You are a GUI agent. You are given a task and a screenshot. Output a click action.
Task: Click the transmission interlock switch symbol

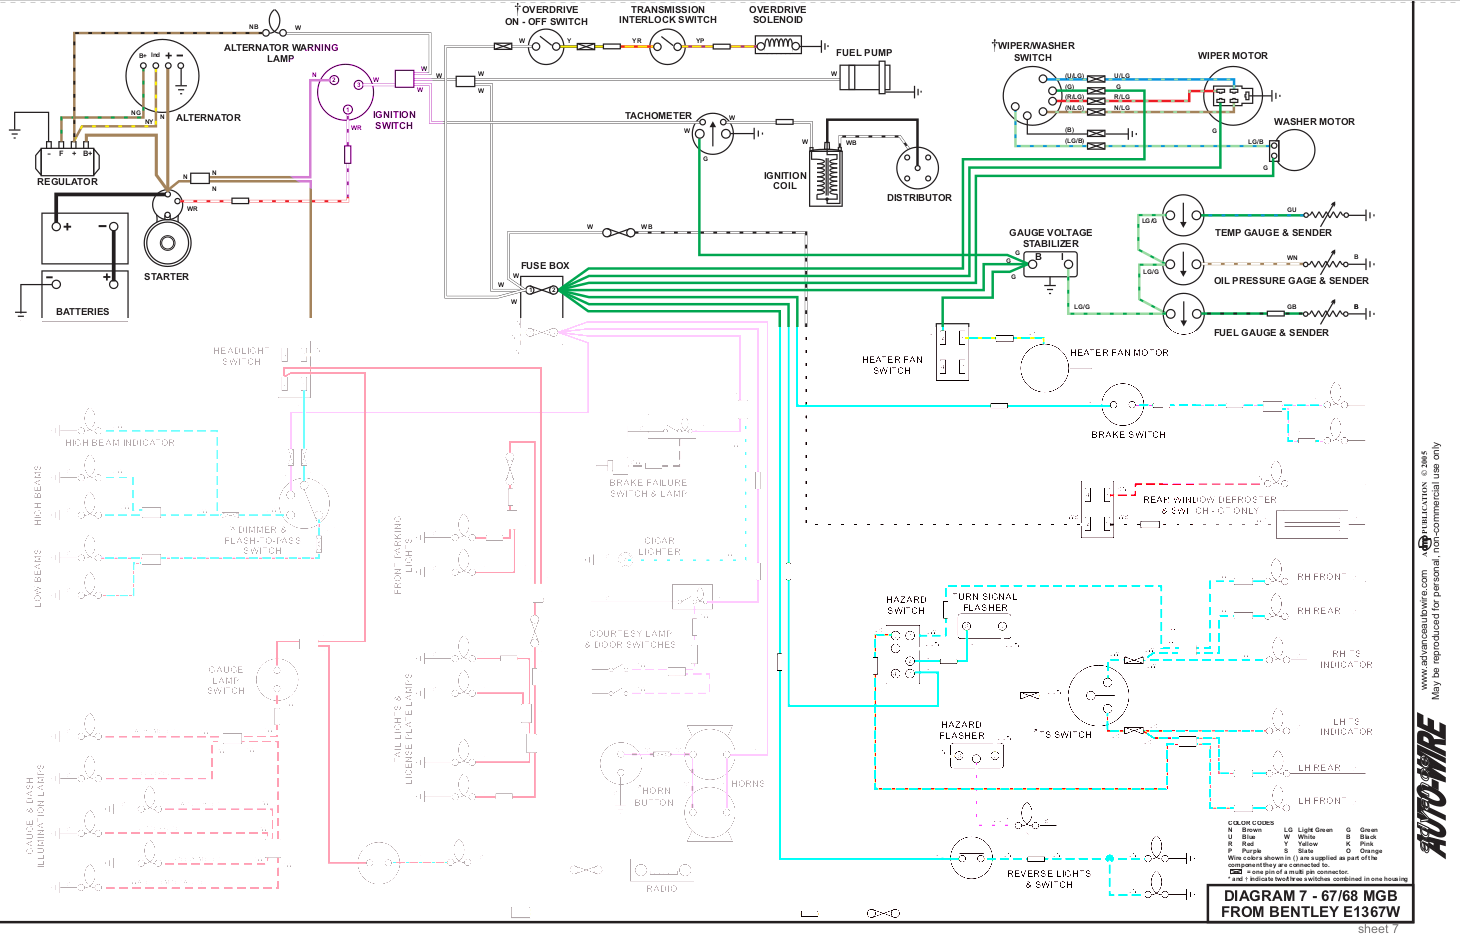667,46
